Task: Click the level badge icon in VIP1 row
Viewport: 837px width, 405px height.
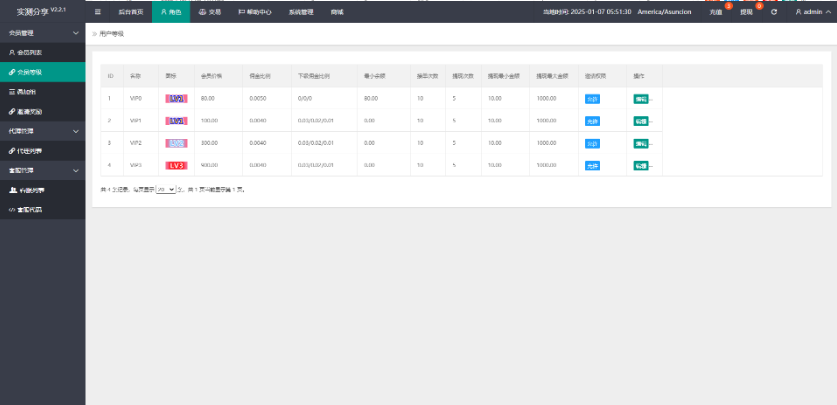Action: pyautogui.click(x=176, y=121)
